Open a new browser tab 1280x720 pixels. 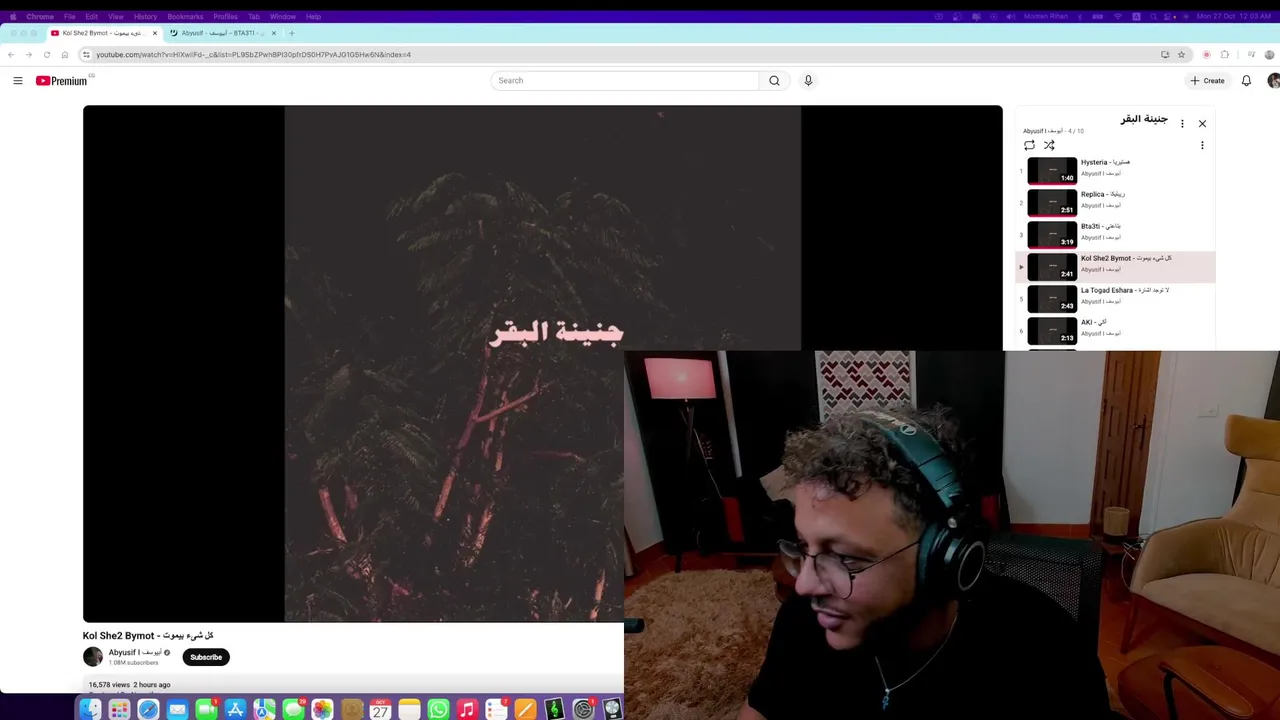click(x=292, y=33)
